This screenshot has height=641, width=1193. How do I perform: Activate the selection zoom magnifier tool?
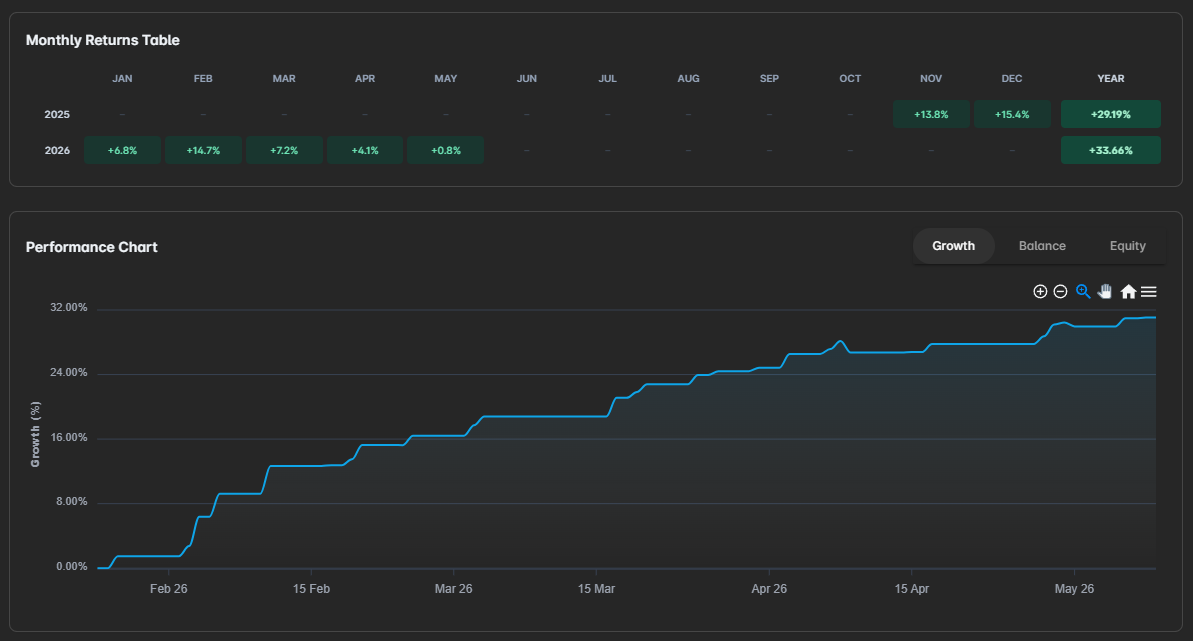tap(1083, 292)
